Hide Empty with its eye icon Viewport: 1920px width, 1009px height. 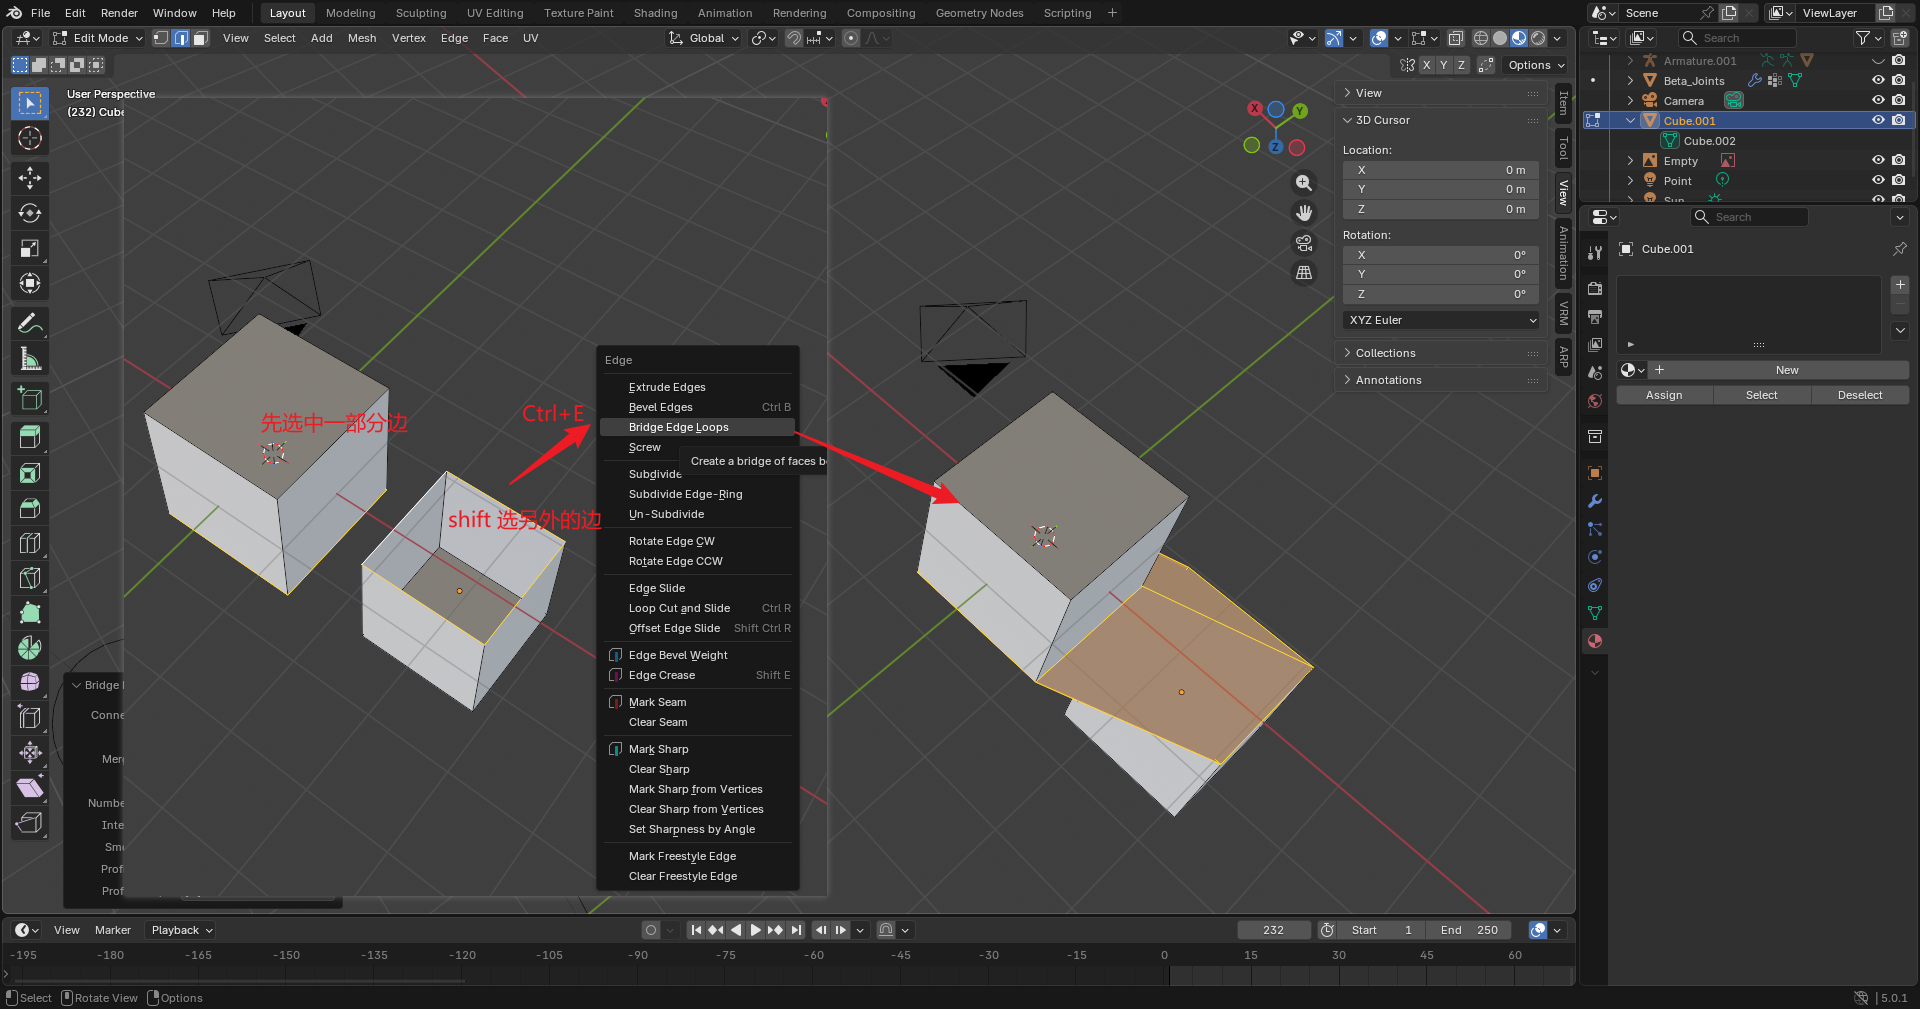click(x=1878, y=161)
